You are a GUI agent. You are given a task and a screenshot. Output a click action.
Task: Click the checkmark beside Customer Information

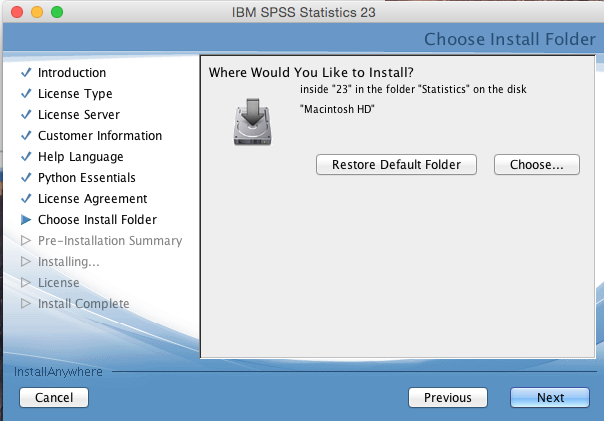26,136
